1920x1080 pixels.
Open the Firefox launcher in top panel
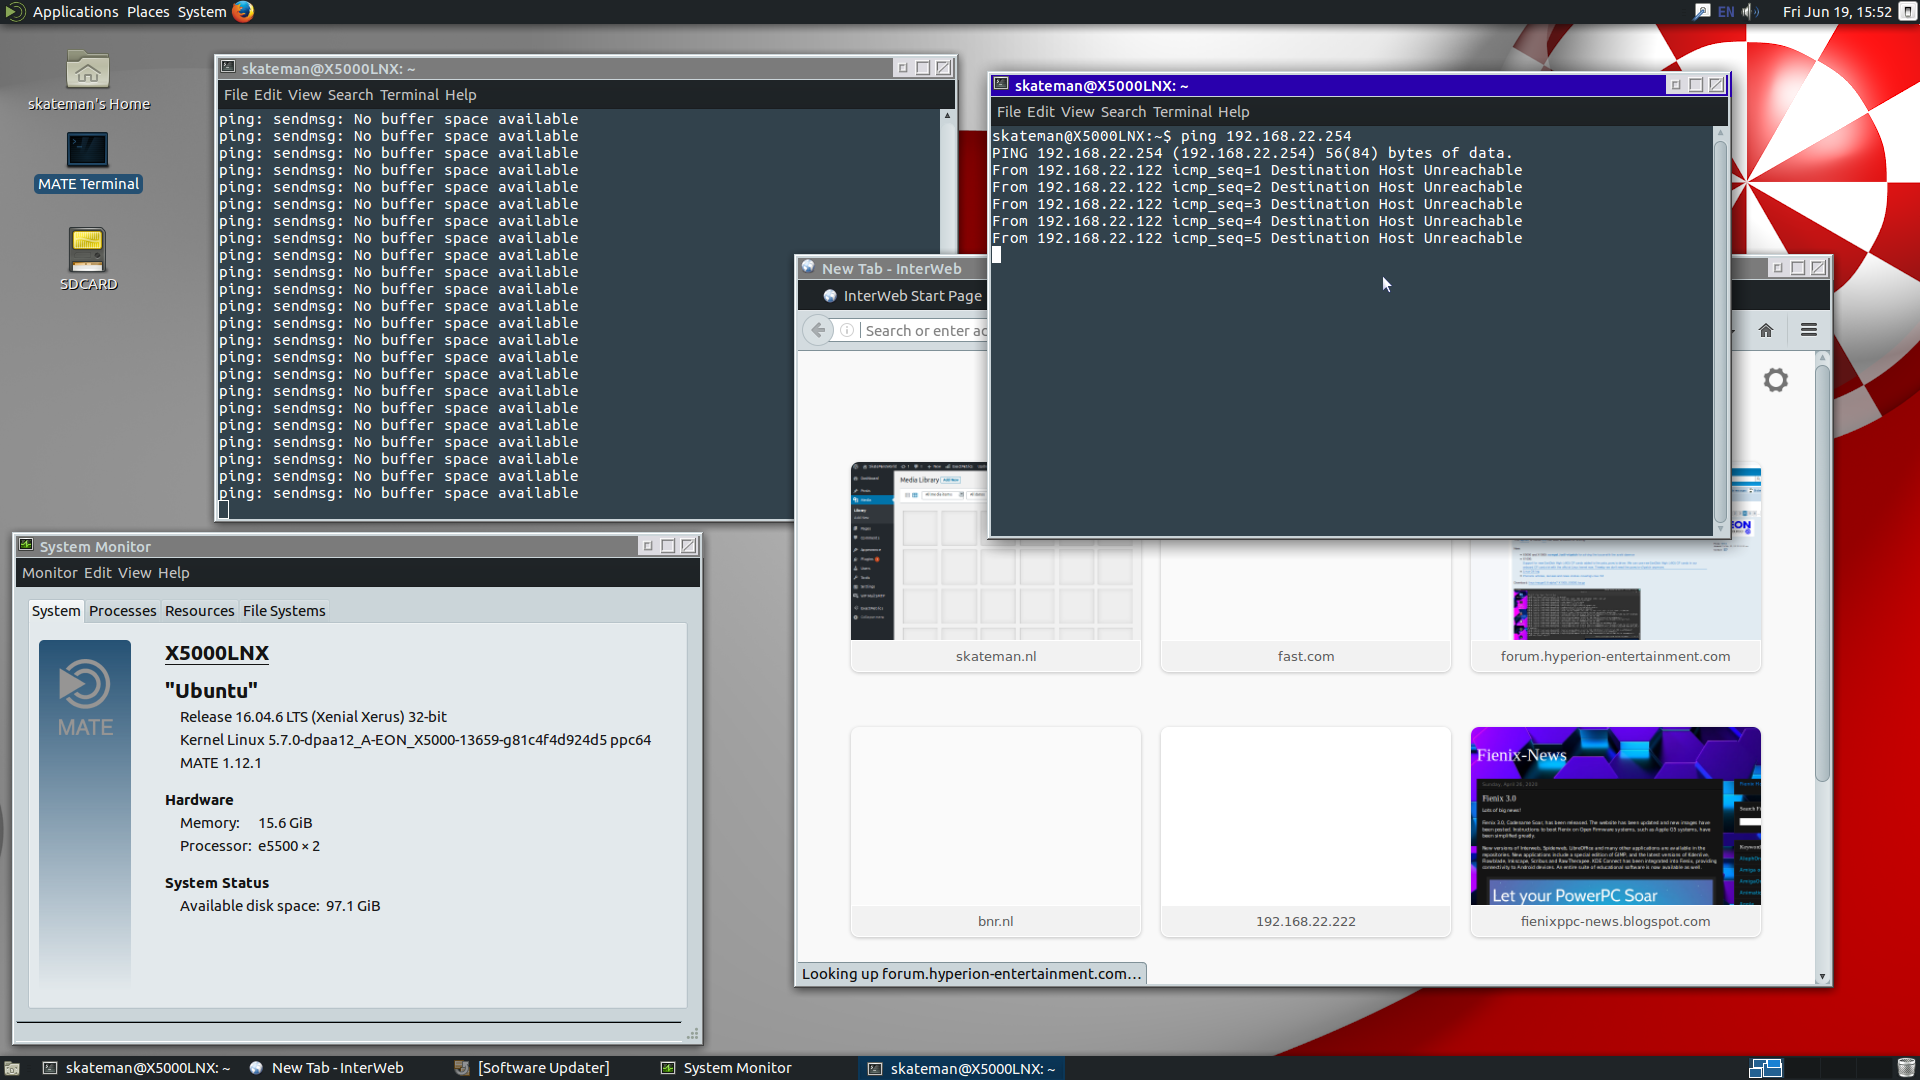tap(243, 11)
